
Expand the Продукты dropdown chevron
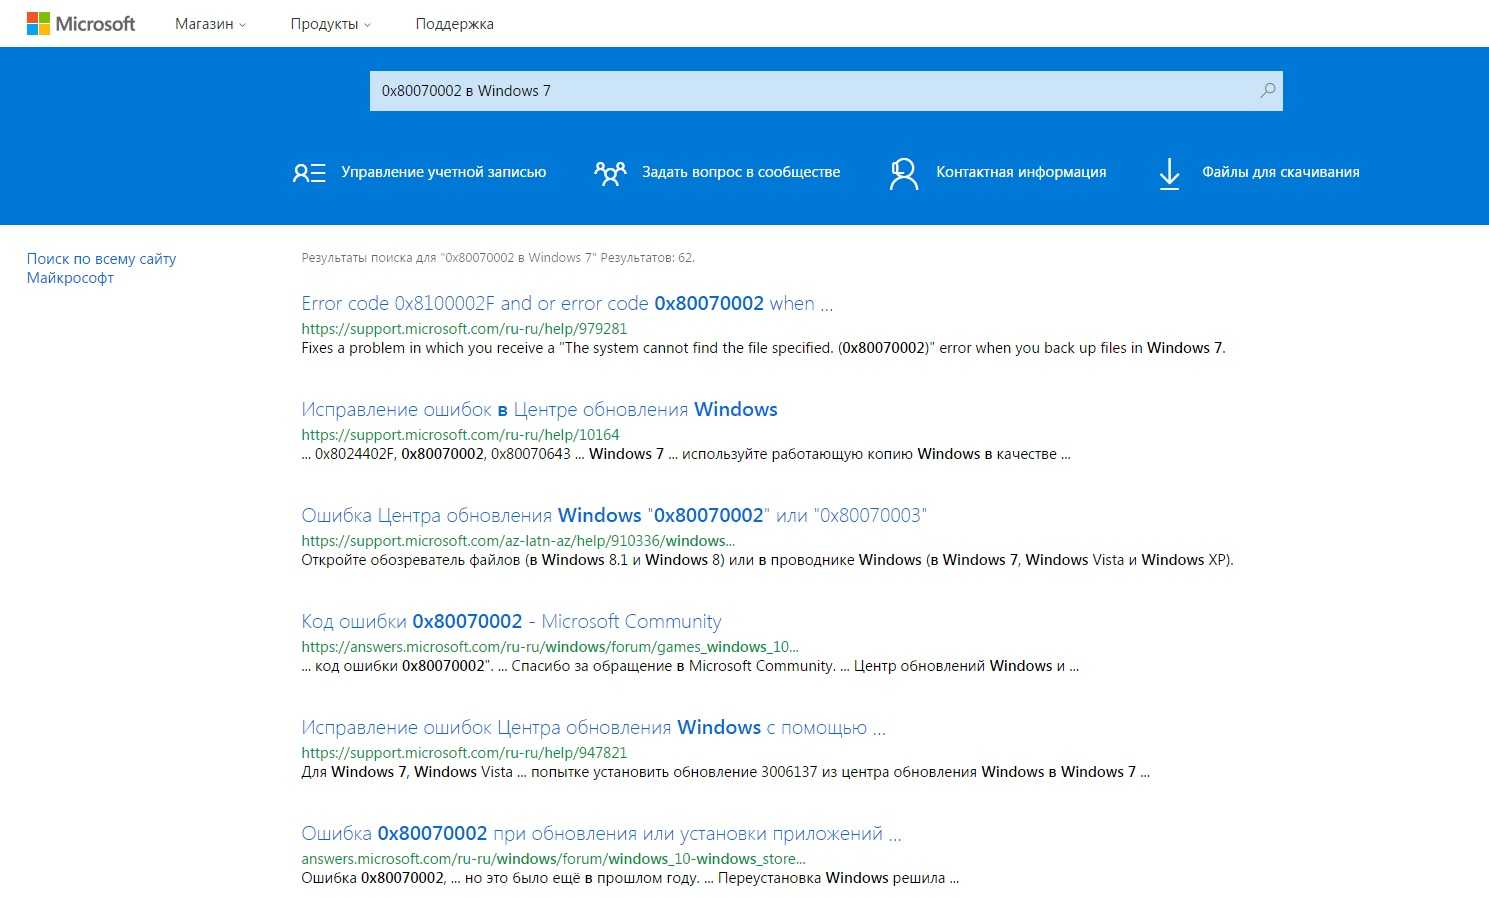click(x=367, y=25)
